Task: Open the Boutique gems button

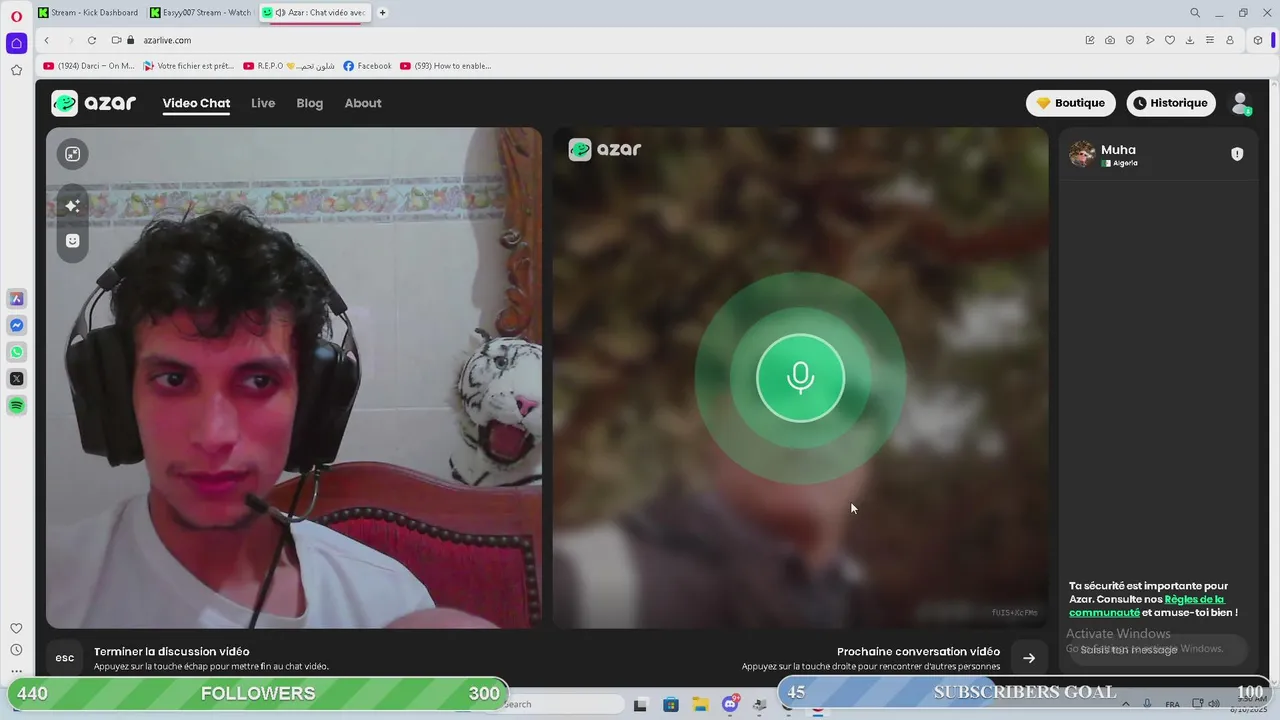Action: click(x=1071, y=103)
